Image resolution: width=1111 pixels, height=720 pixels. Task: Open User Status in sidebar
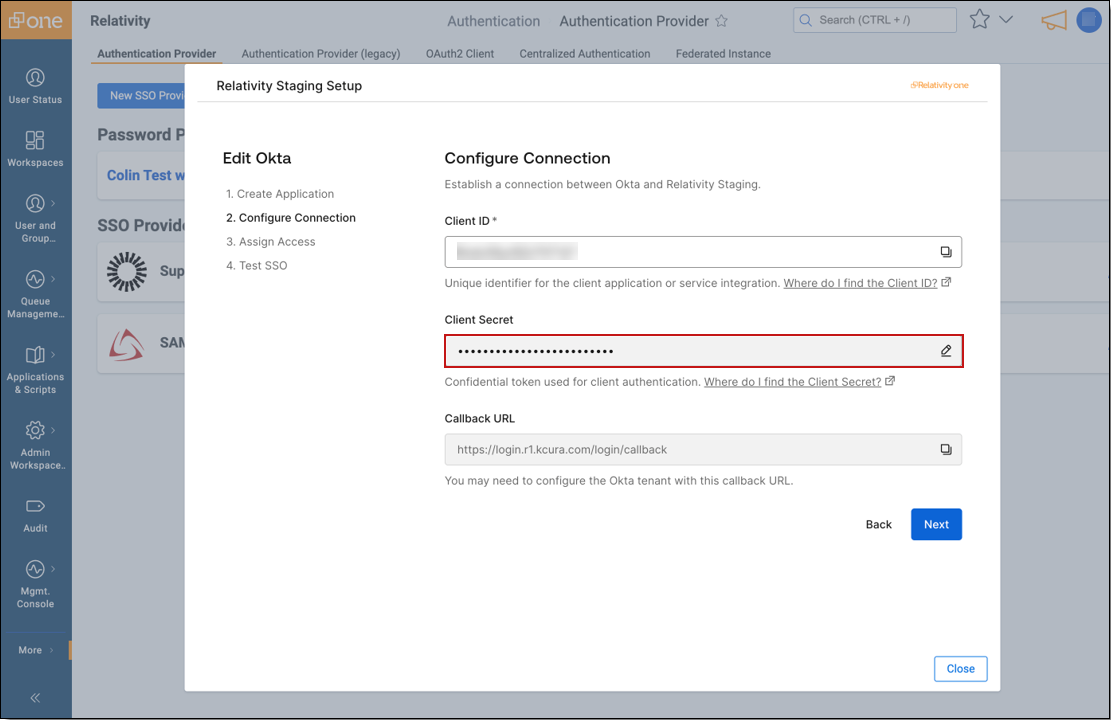pyautogui.click(x=35, y=85)
